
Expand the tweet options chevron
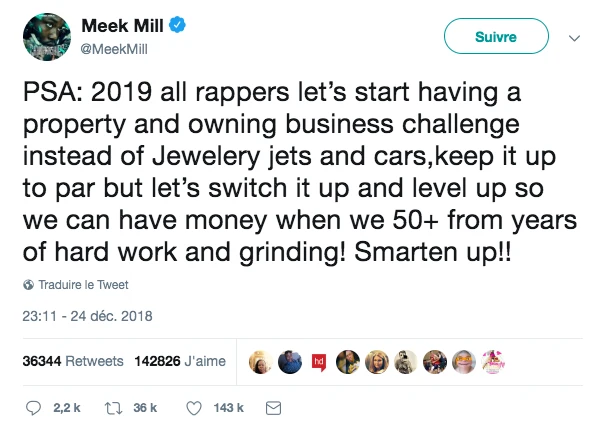[x=574, y=38]
